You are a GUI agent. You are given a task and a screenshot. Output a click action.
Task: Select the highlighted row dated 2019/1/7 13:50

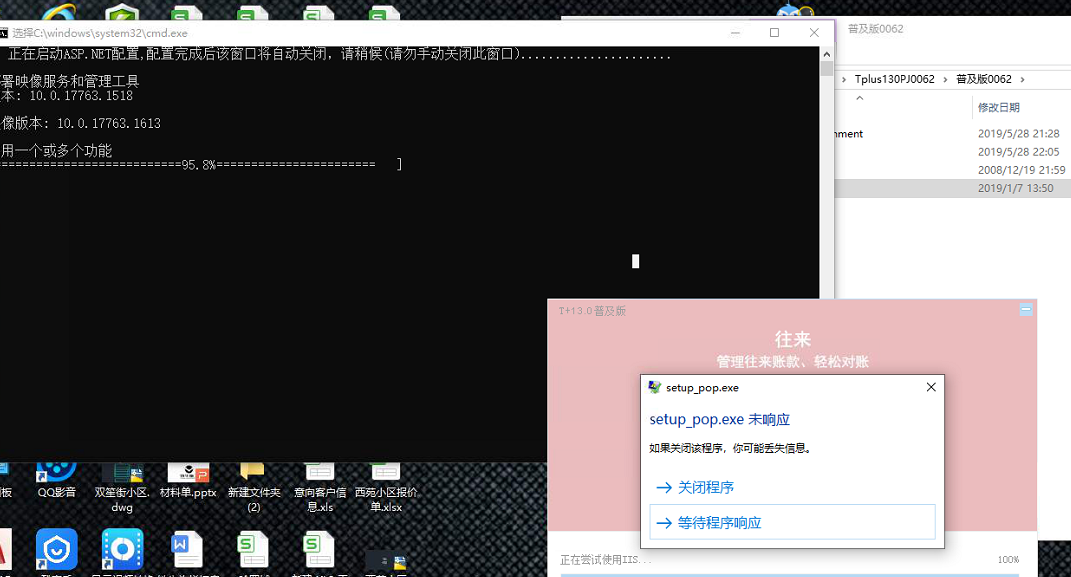click(x=953, y=188)
